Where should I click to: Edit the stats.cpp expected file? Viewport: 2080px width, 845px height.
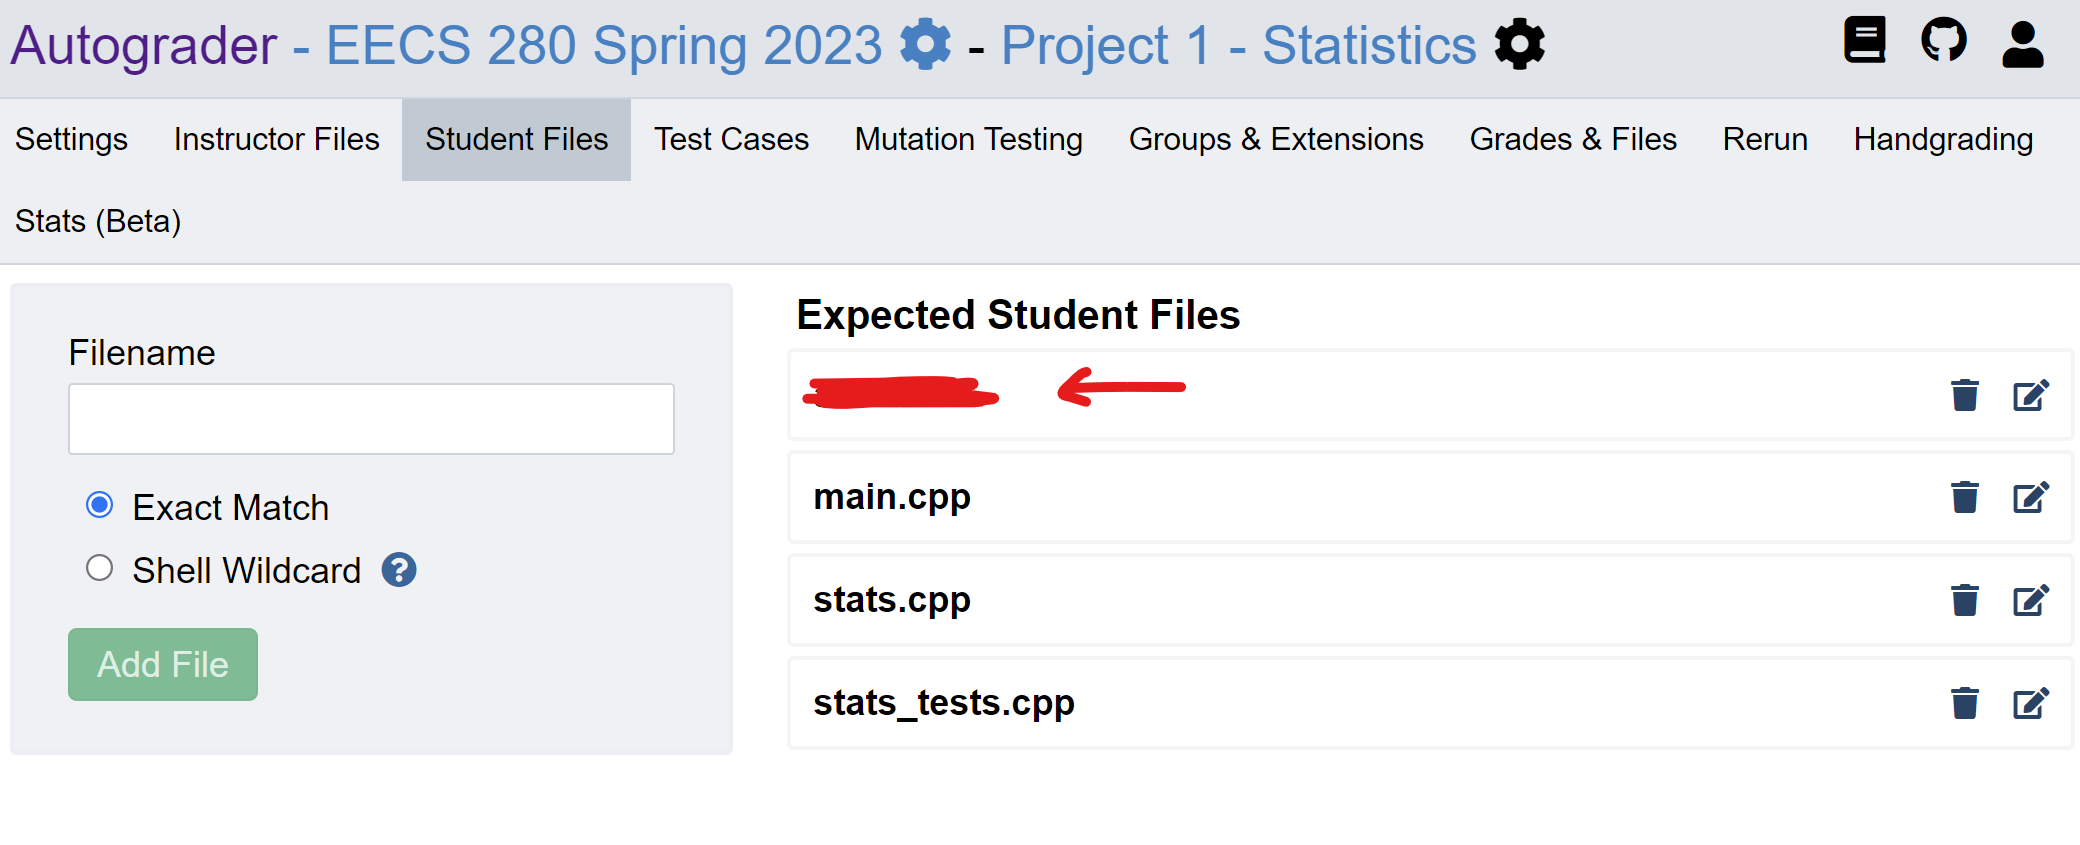point(2030,600)
